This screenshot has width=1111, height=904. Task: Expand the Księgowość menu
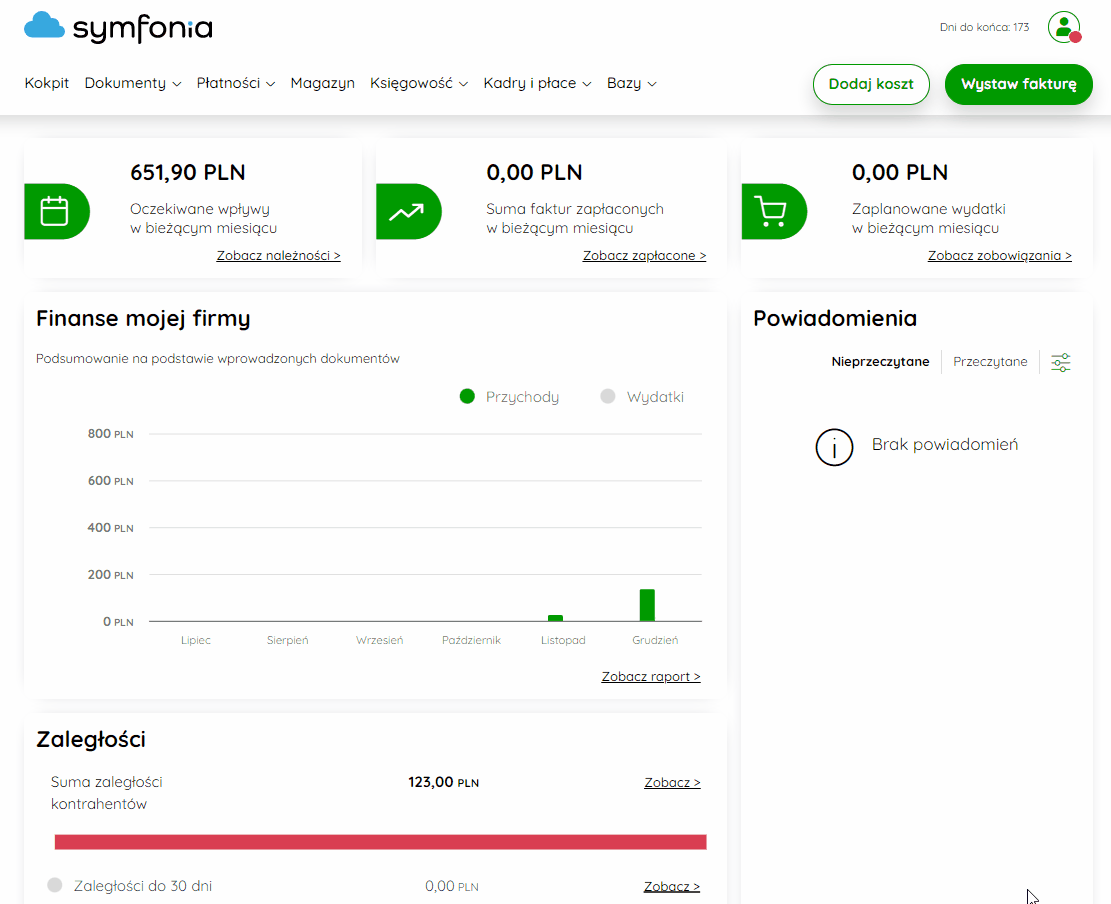tap(419, 83)
